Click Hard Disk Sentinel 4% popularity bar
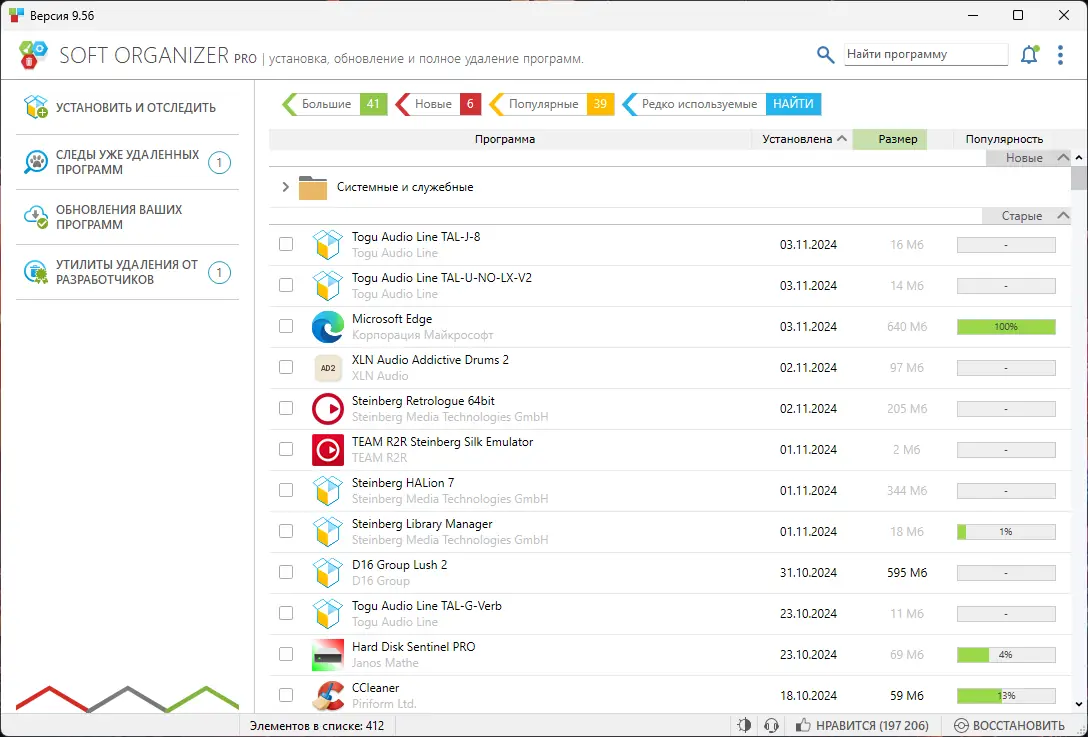The height and width of the screenshot is (737, 1088). point(1006,654)
